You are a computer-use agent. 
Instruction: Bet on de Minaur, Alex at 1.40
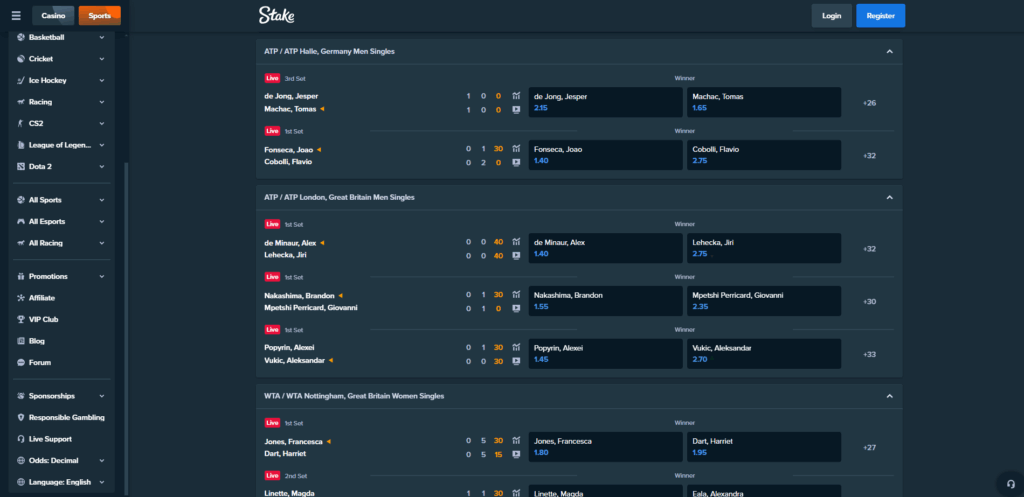pos(605,248)
